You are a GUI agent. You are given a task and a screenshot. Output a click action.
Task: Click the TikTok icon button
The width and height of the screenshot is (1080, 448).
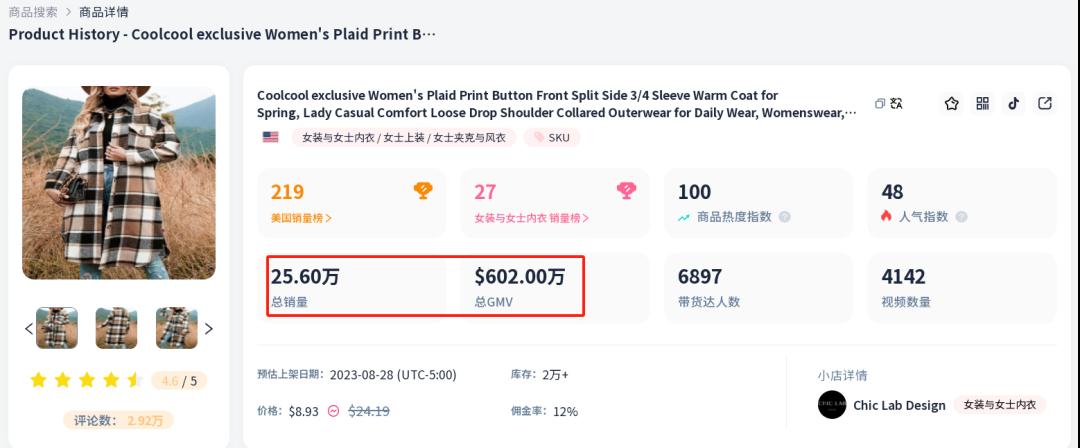pyautogui.click(x=1014, y=104)
